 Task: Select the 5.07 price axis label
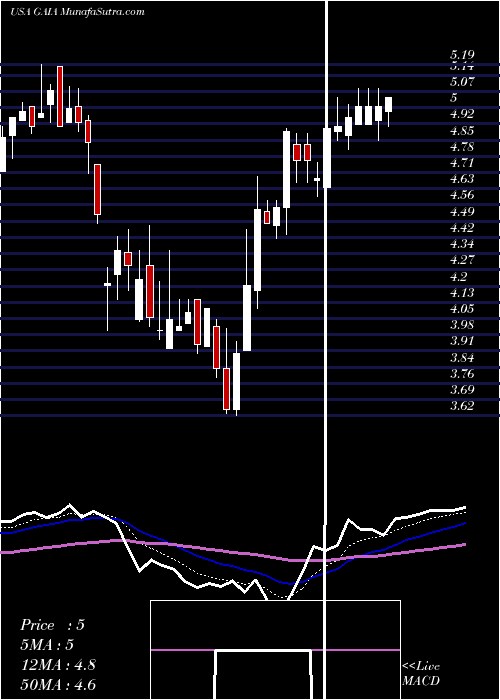coord(462,82)
